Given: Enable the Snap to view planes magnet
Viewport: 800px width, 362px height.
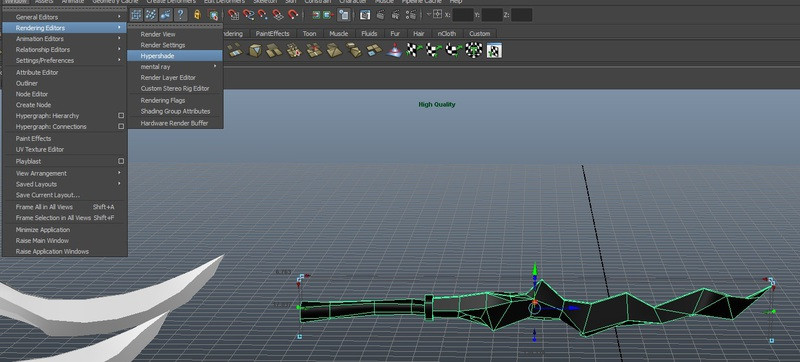Looking at the screenshot, I should pyautogui.click(x=278, y=15).
